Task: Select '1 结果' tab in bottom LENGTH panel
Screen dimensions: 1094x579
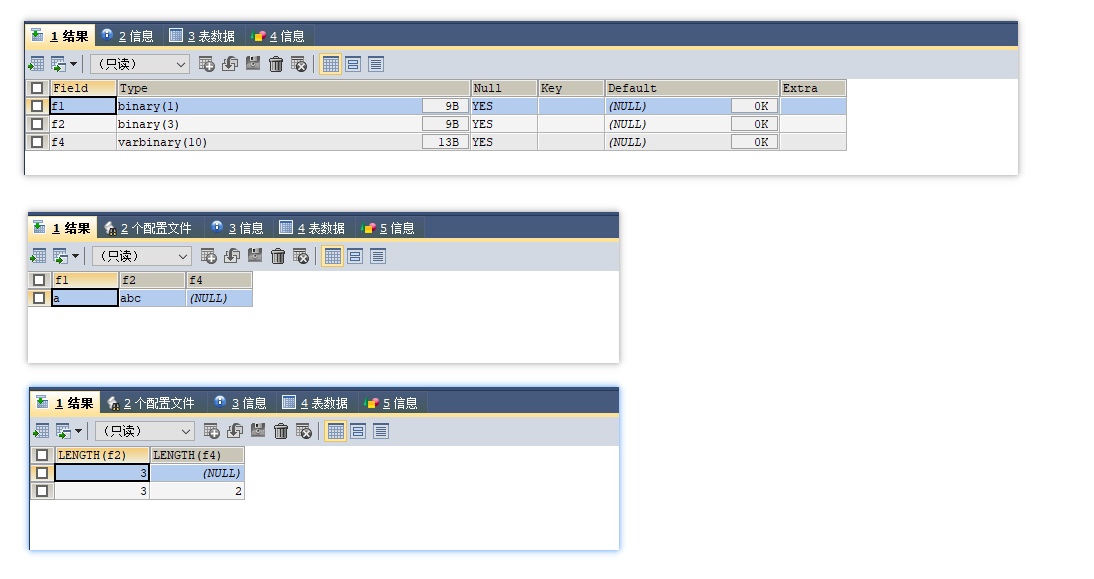Action: tap(65, 403)
